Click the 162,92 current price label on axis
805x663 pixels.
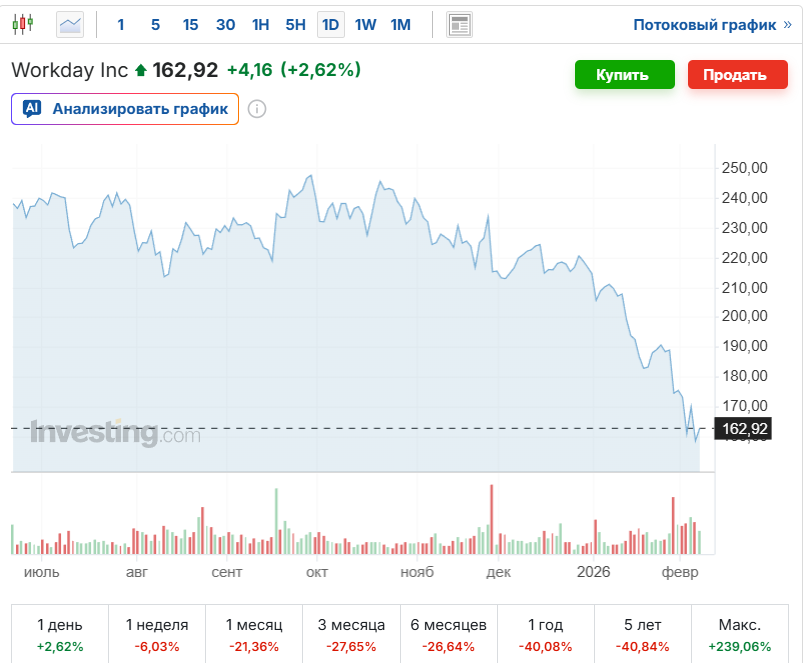pos(744,429)
